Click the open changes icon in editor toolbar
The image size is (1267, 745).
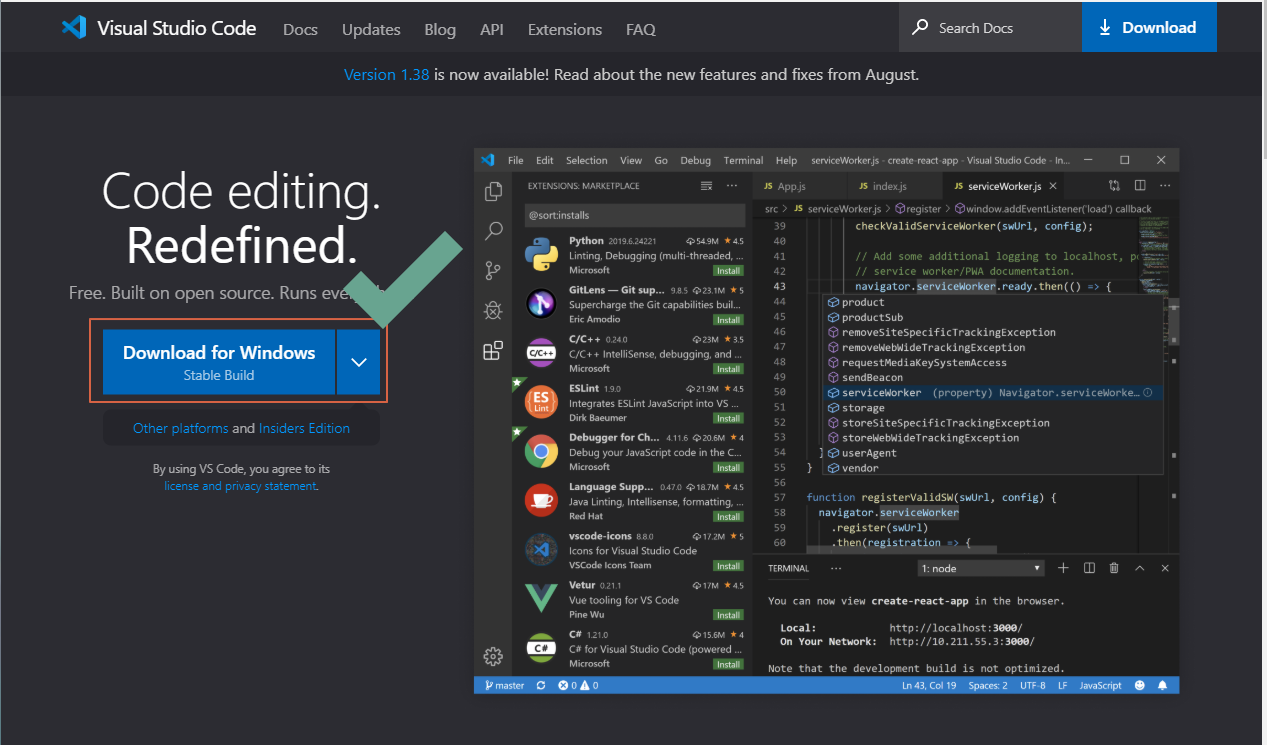1115,186
